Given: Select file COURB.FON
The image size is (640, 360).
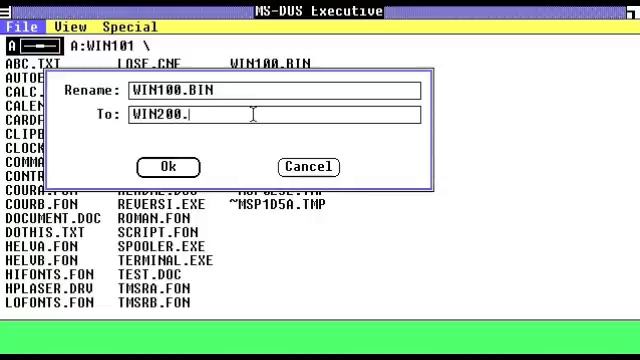Looking at the screenshot, I should point(42,204).
